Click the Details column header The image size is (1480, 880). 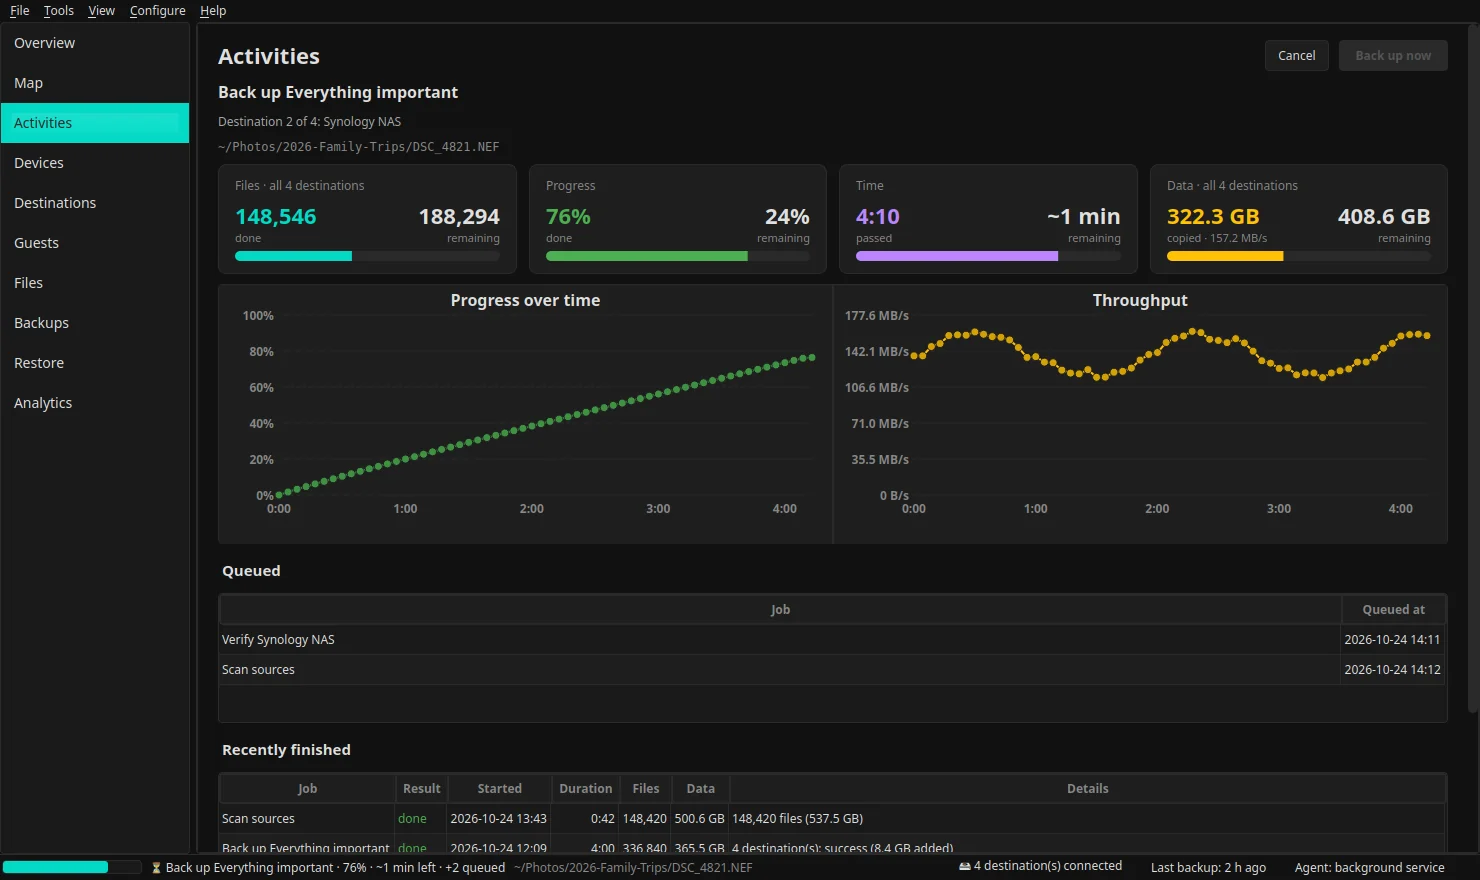tap(1087, 788)
